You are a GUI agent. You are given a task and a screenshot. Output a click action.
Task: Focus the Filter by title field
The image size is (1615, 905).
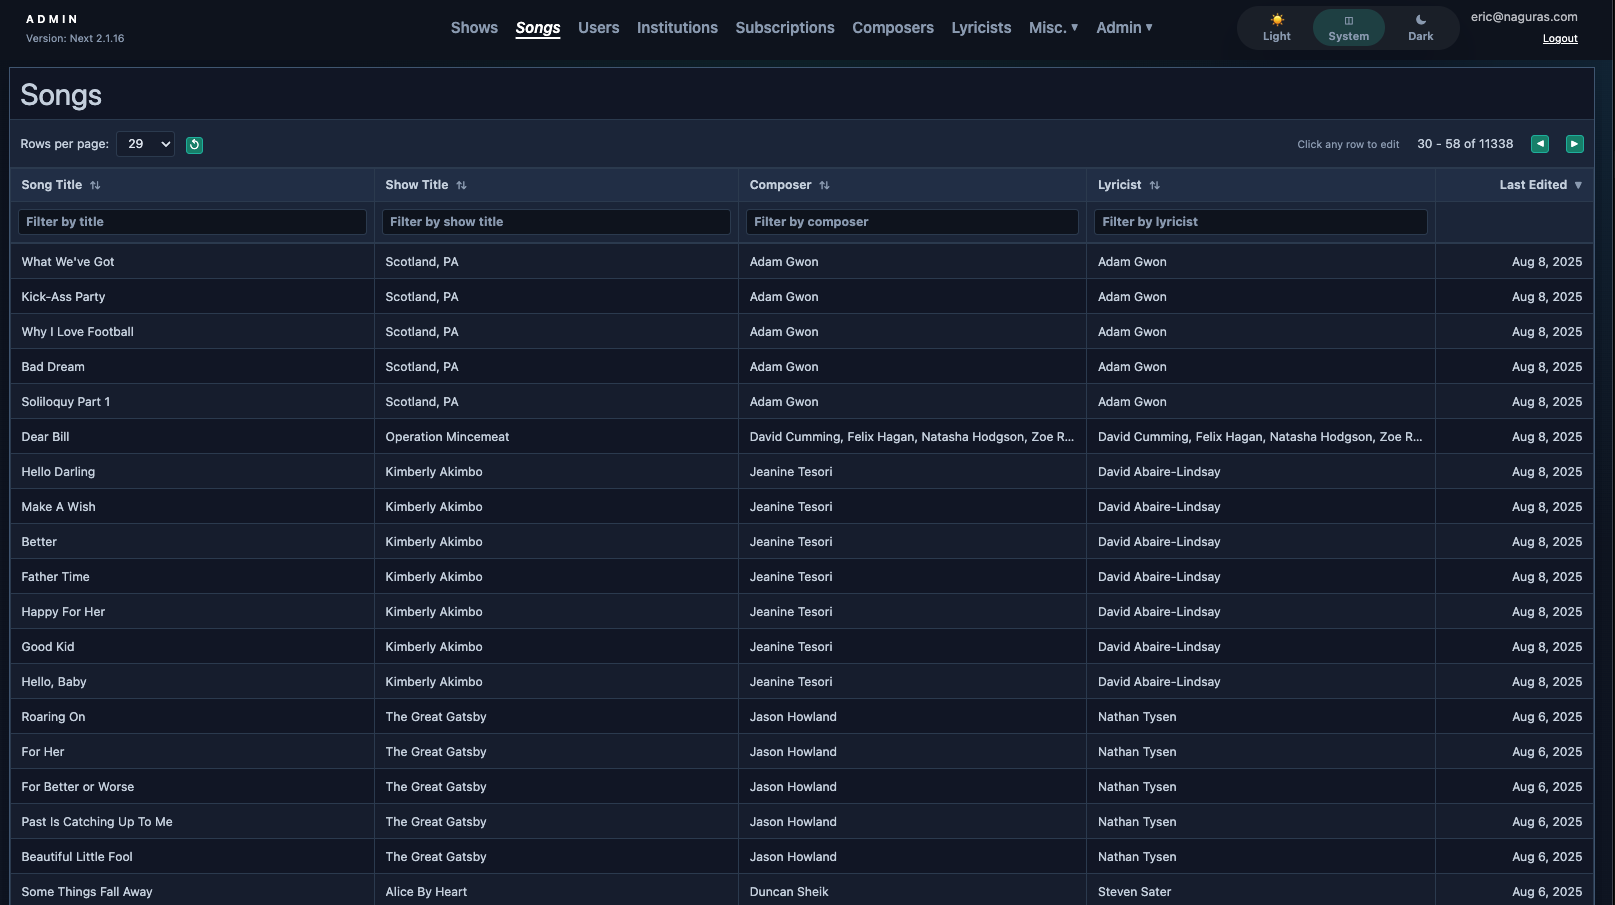coord(192,222)
